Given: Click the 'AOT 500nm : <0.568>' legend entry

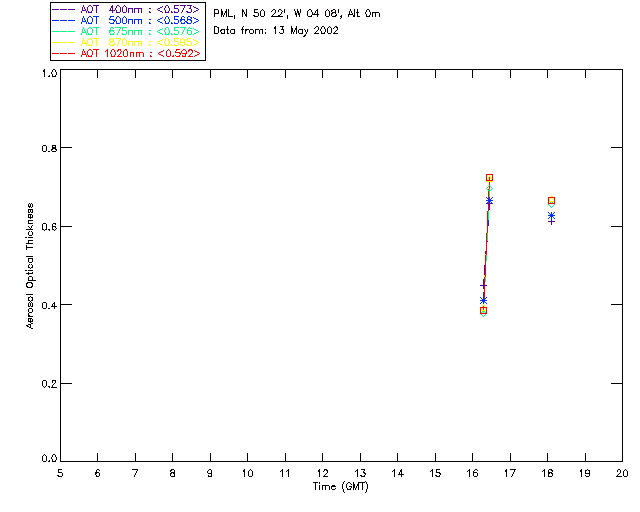Looking at the screenshot, I should coord(126,20).
